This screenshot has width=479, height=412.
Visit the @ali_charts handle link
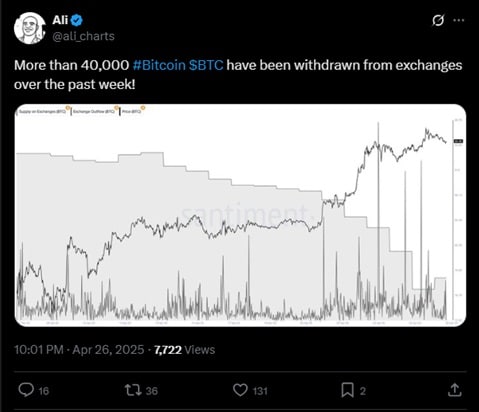click(x=83, y=36)
